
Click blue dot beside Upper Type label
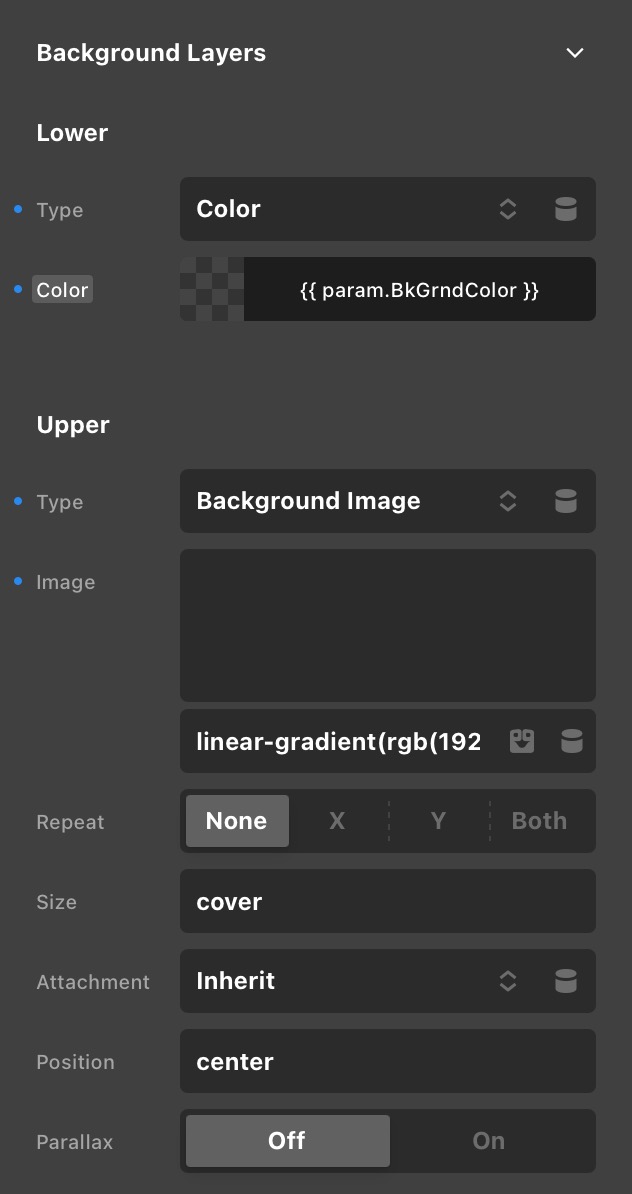point(18,501)
